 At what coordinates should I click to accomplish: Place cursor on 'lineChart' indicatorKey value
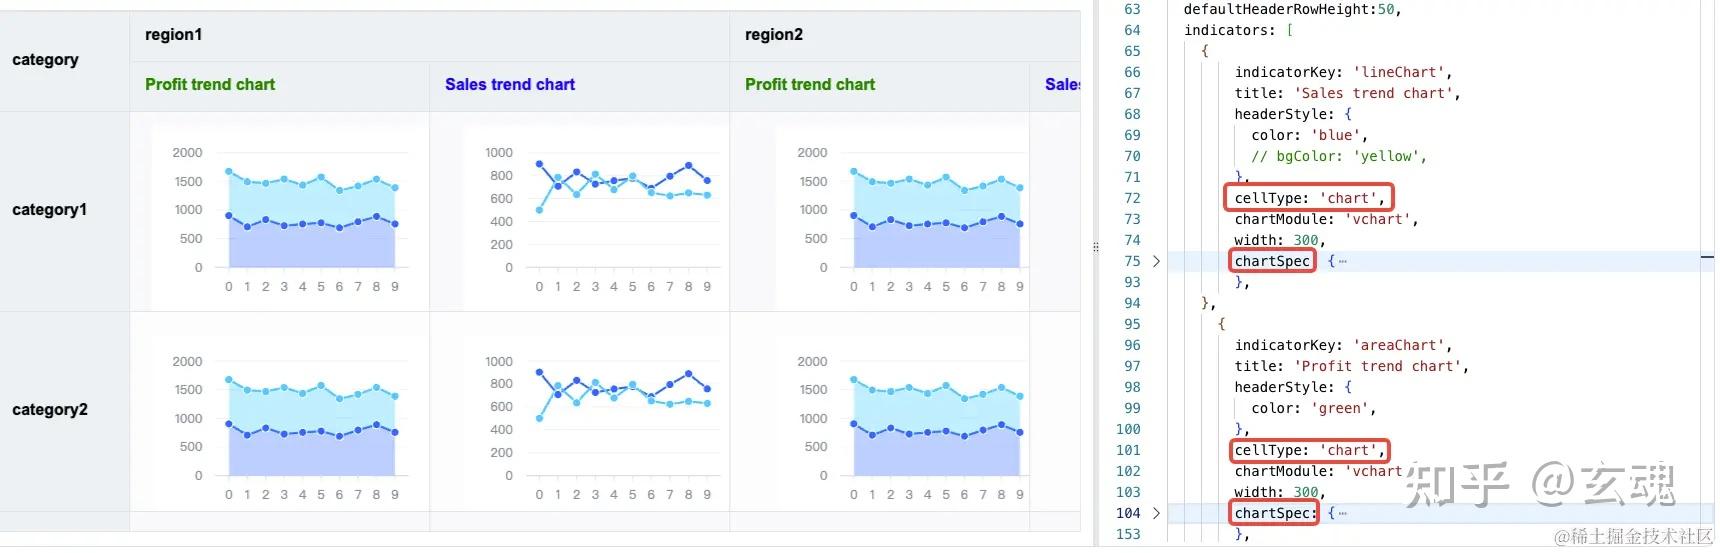1397,72
